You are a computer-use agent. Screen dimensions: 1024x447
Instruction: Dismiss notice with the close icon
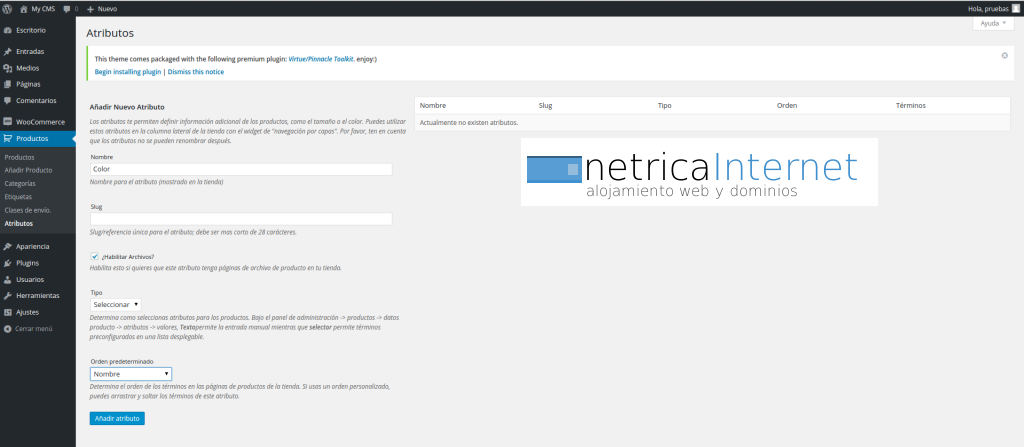[1004, 56]
